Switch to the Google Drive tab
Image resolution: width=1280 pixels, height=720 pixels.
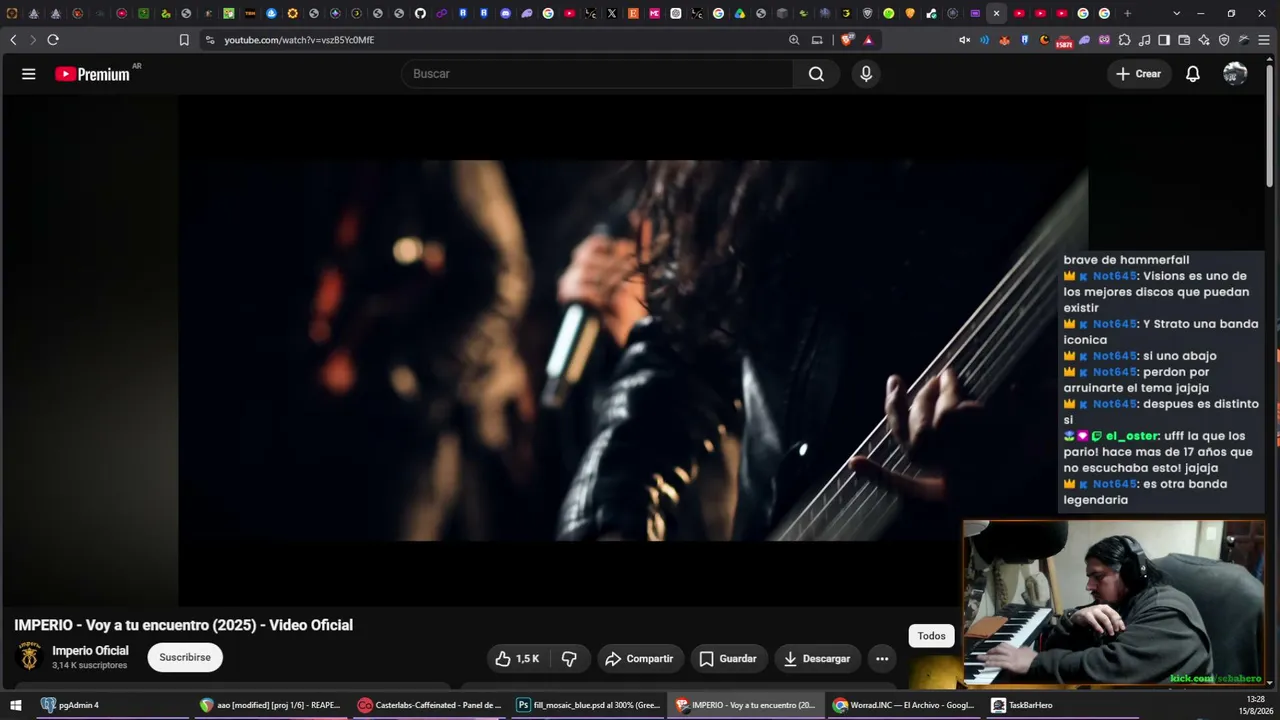[739, 13]
